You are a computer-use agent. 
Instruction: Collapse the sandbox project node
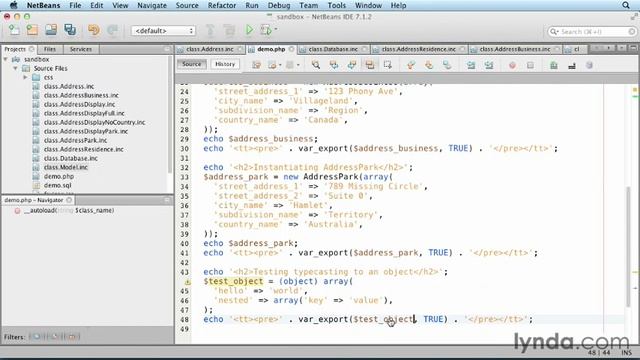[6, 60]
